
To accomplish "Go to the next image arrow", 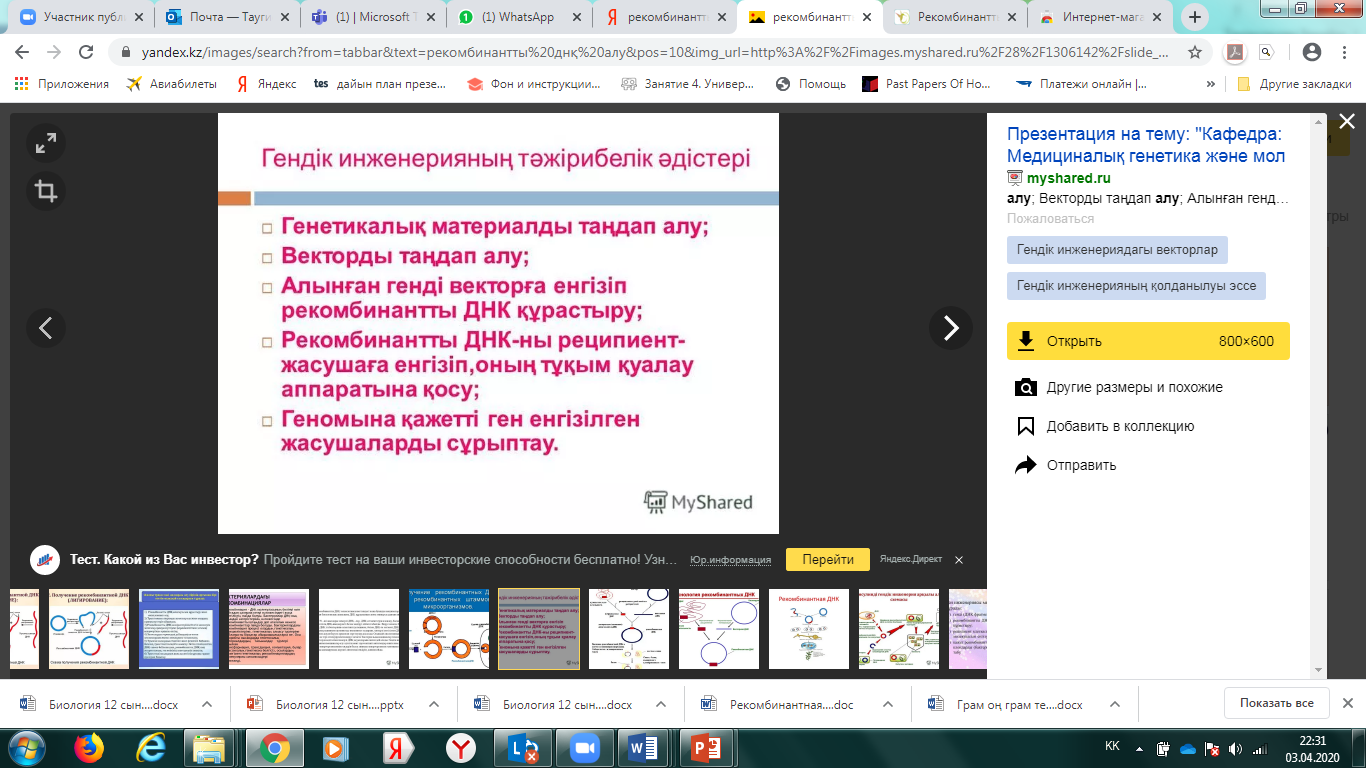I will point(950,327).
